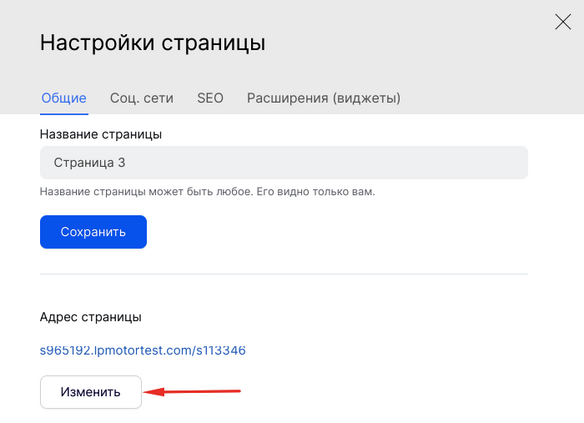This screenshot has width=584, height=423.
Task: Open the Соц. сети tab
Action: (142, 98)
